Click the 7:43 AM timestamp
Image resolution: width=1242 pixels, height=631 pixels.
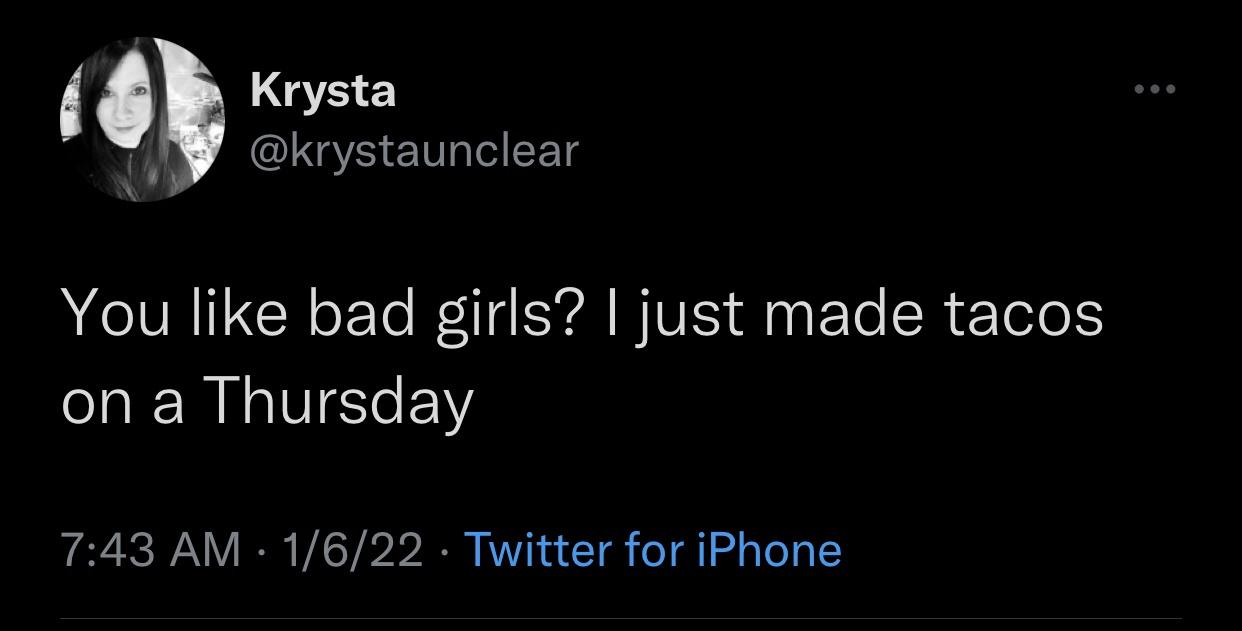(150, 550)
